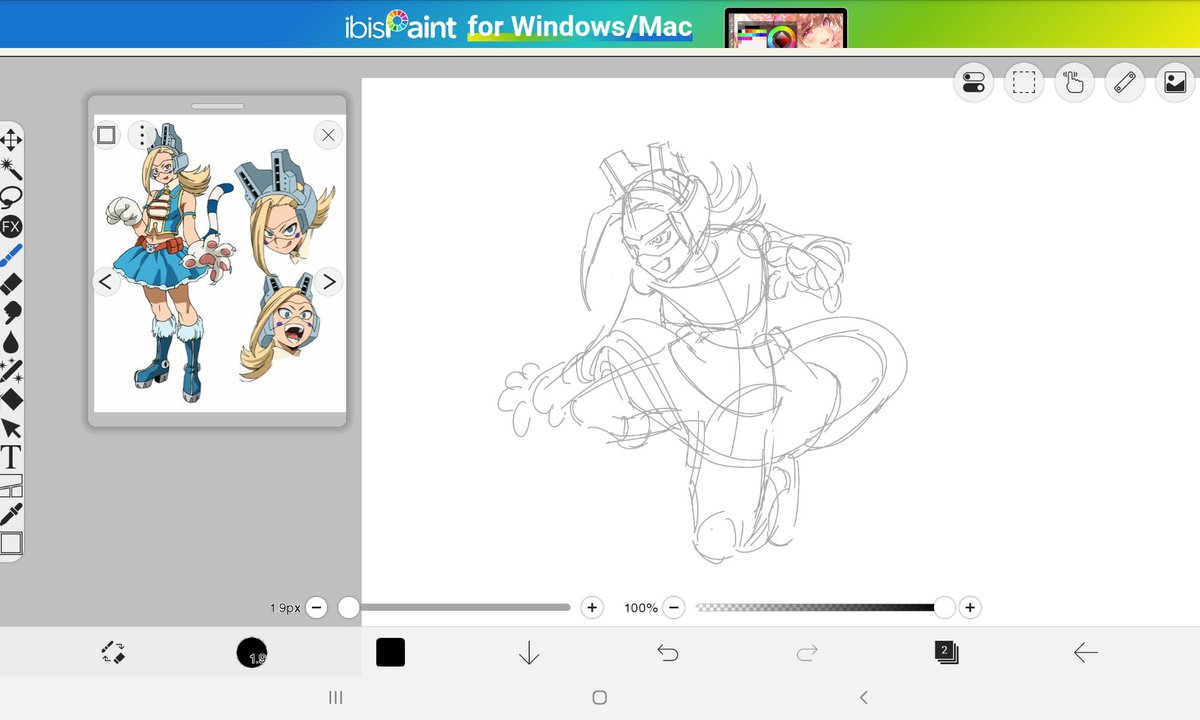Undo the last stroke

[x=668, y=654]
